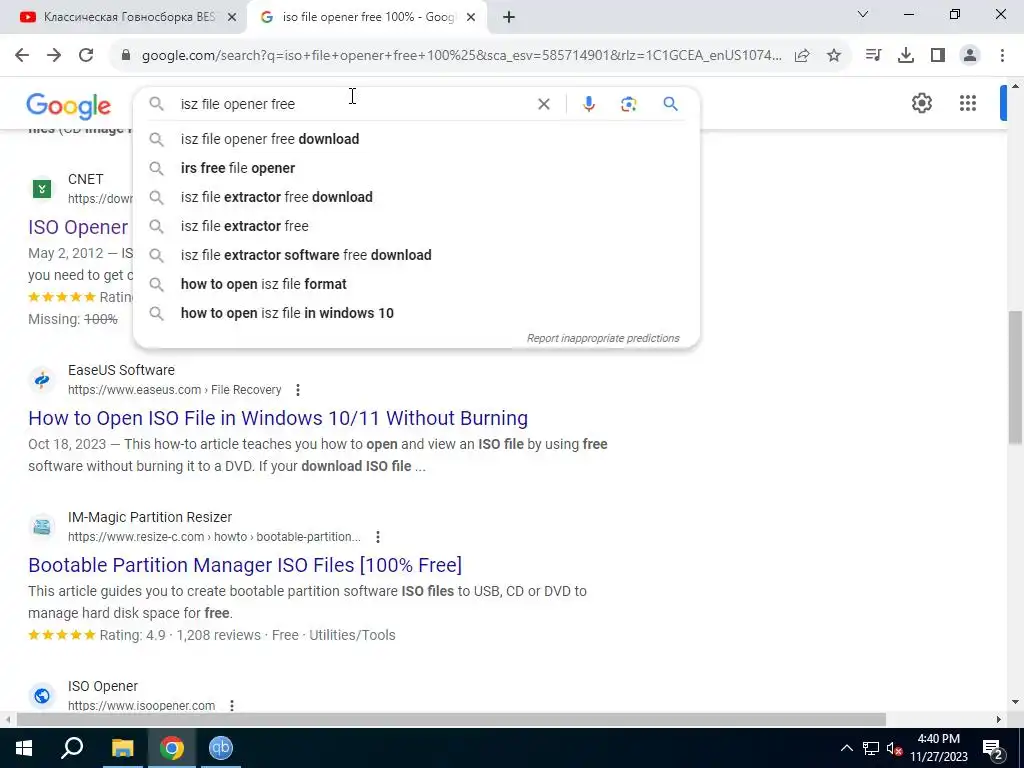This screenshot has width=1024, height=768.
Task: Open the three-dot options for EaseUS result
Action: 298,390
